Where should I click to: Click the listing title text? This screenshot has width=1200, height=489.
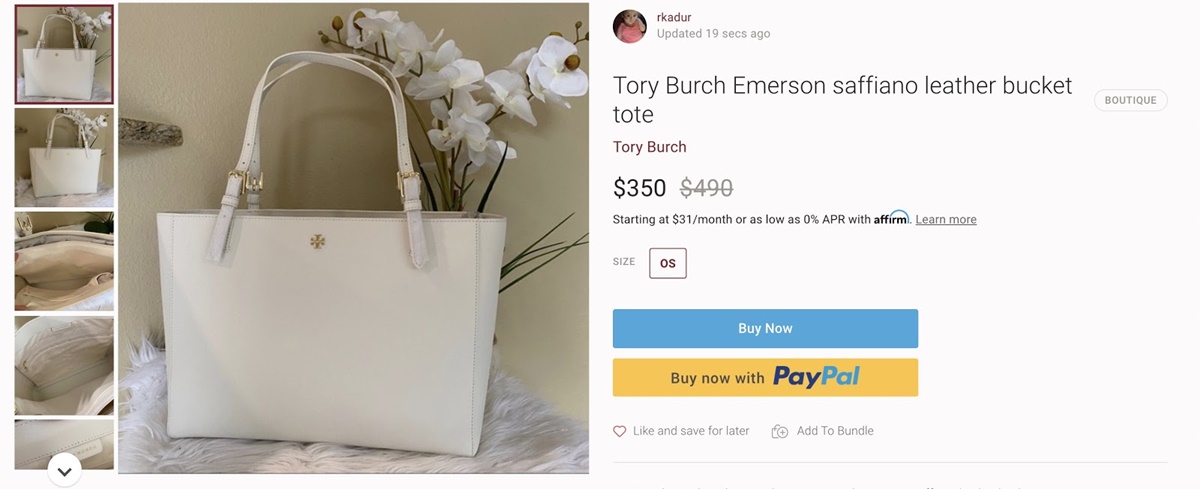[842, 99]
